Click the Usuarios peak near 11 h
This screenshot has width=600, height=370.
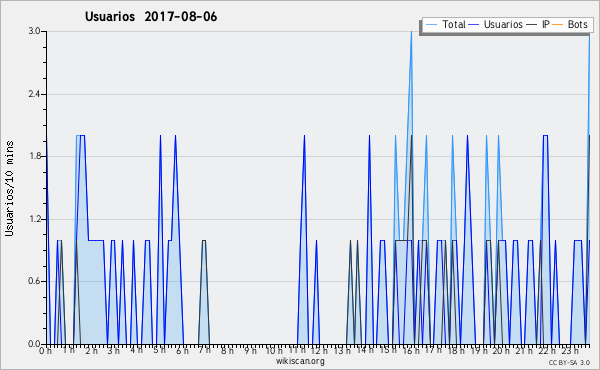point(304,136)
